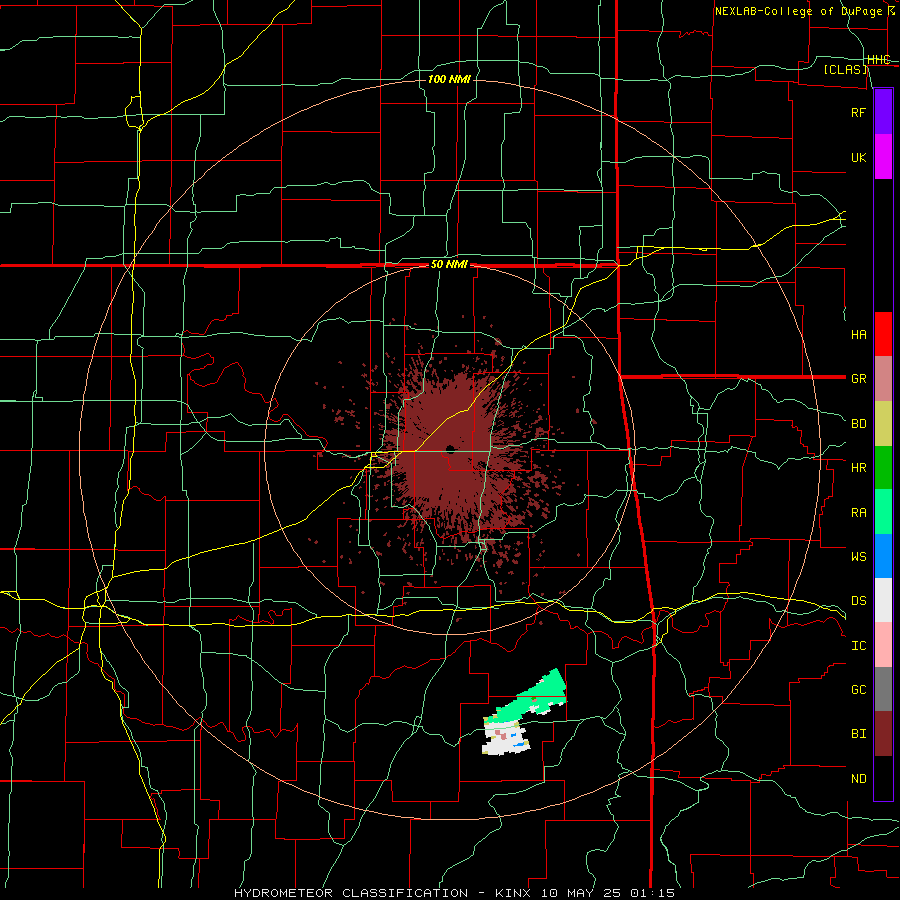Click the black radar site dot at center

click(451, 449)
